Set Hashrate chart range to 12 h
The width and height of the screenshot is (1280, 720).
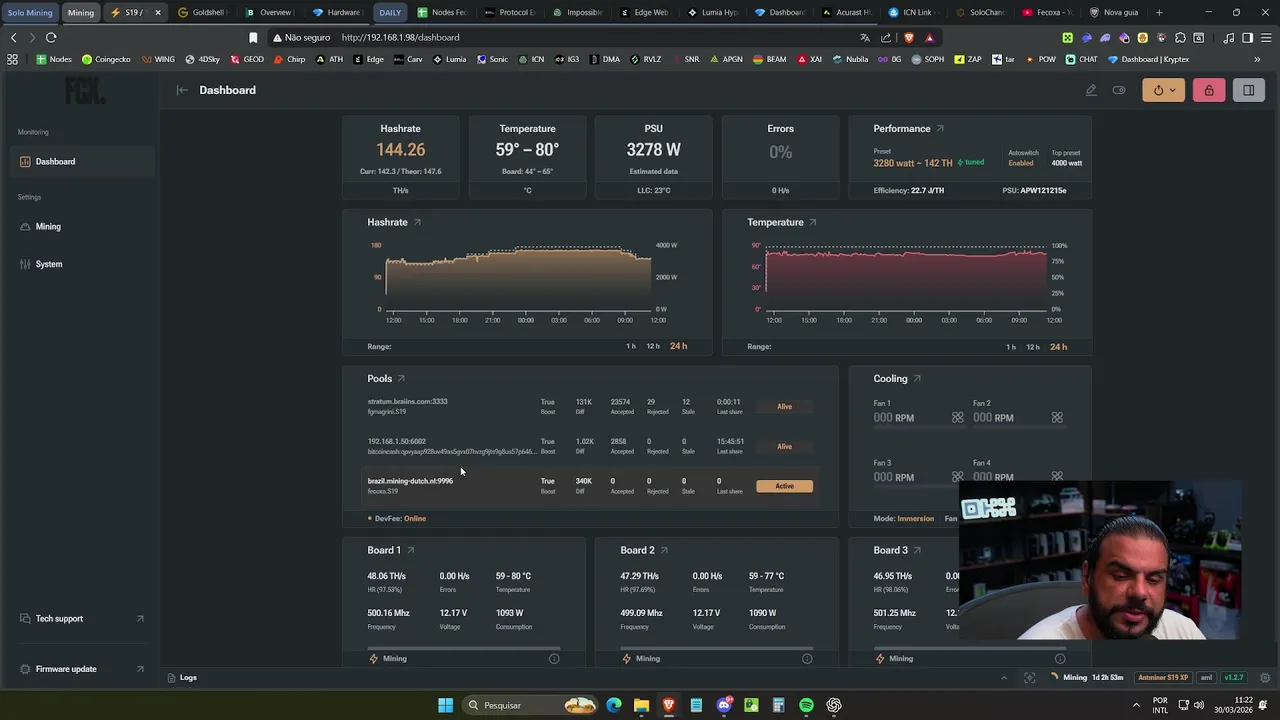click(x=653, y=346)
